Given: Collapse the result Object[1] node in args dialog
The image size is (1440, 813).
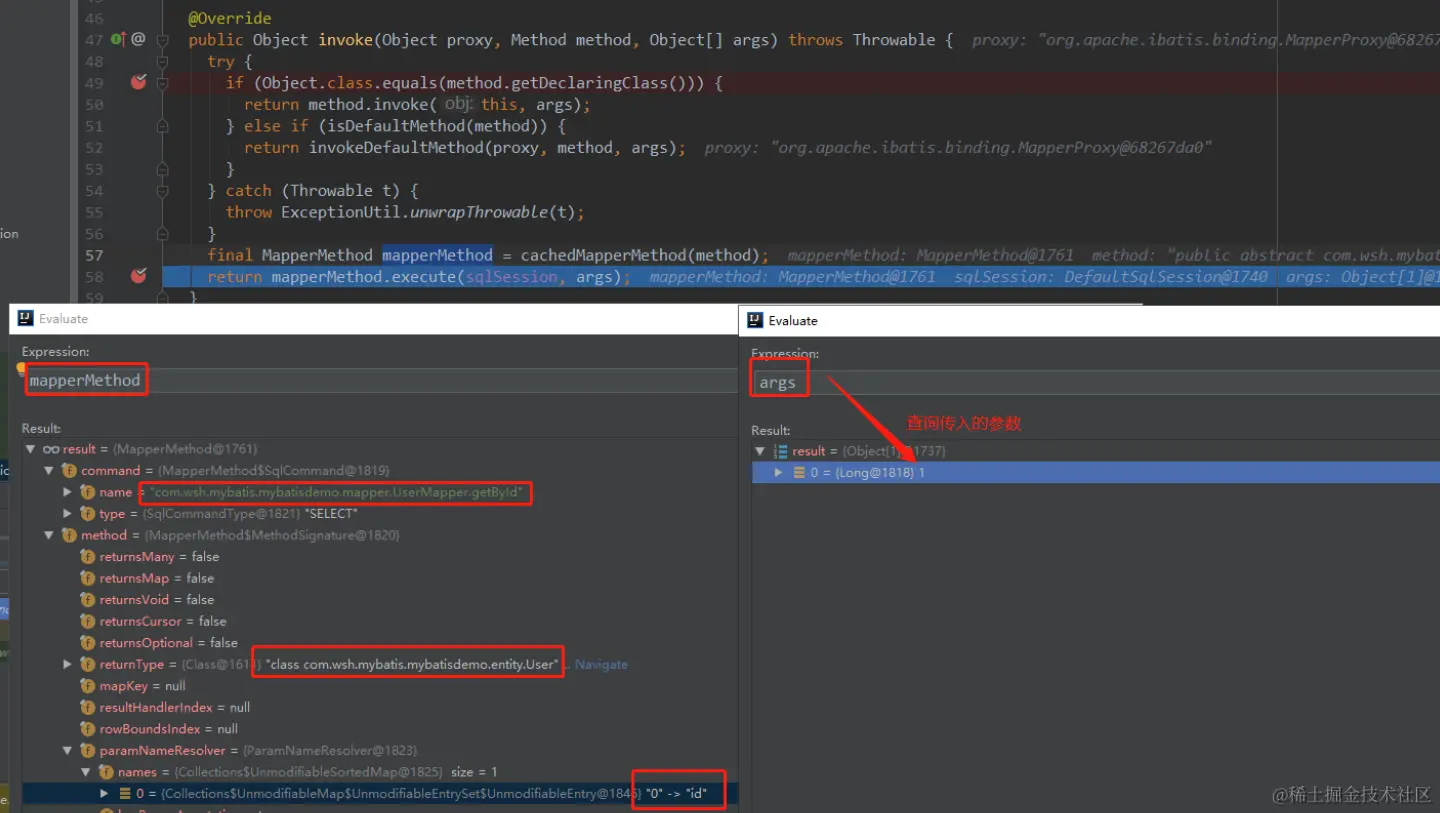Looking at the screenshot, I should point(760,451).
